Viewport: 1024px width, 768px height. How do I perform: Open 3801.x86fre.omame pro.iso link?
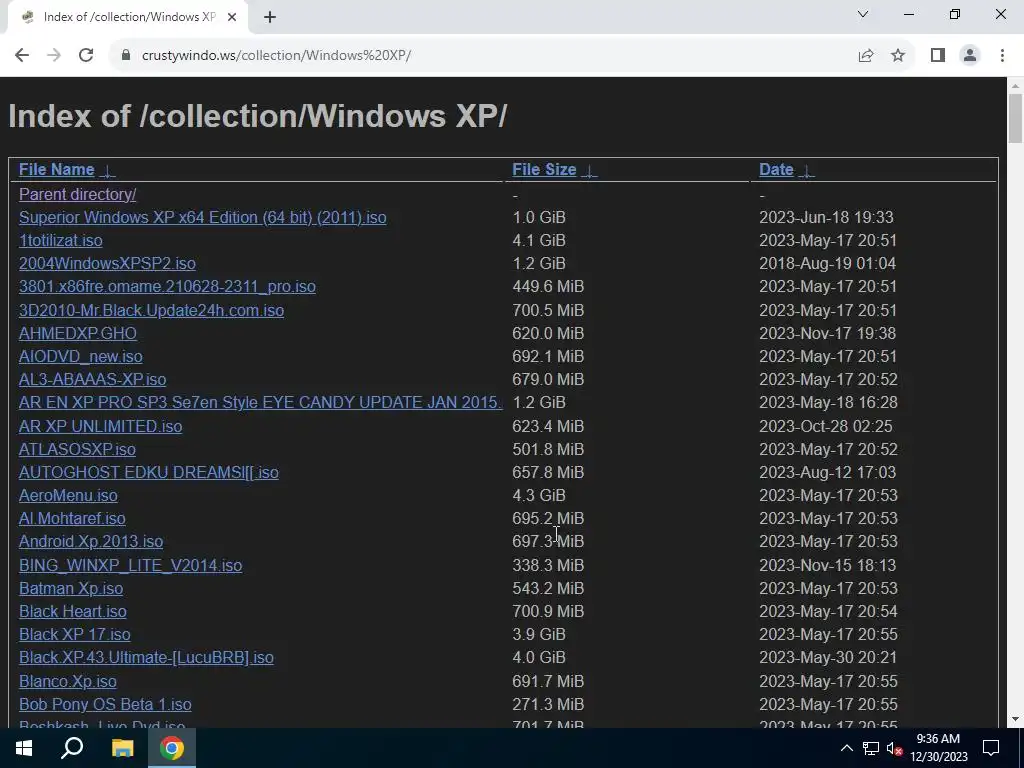tap(167, 286)
